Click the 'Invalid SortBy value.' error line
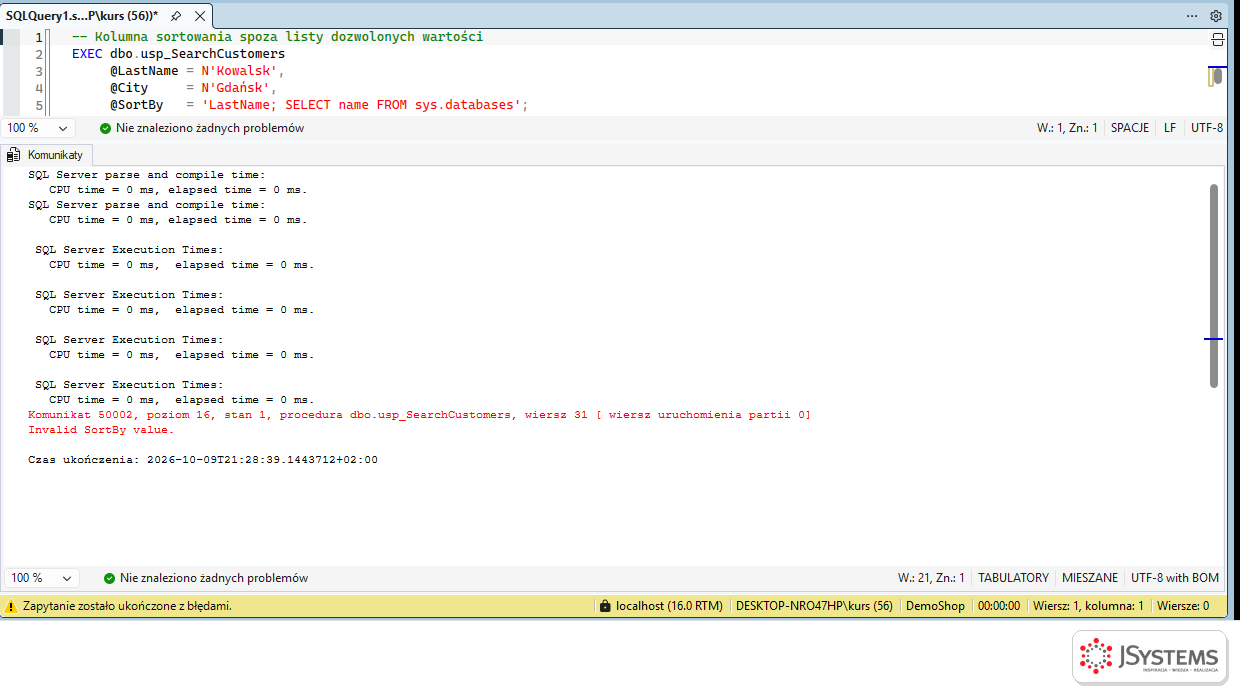The height and width of the screenshot is (692, 1240). click(101, 430)
